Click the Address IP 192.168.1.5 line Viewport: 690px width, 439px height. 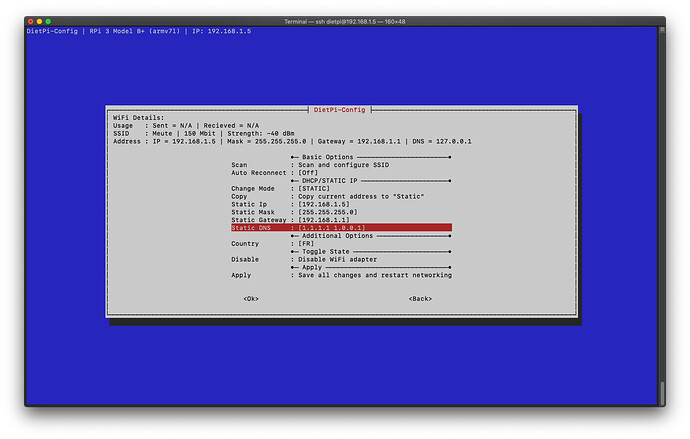292,142
